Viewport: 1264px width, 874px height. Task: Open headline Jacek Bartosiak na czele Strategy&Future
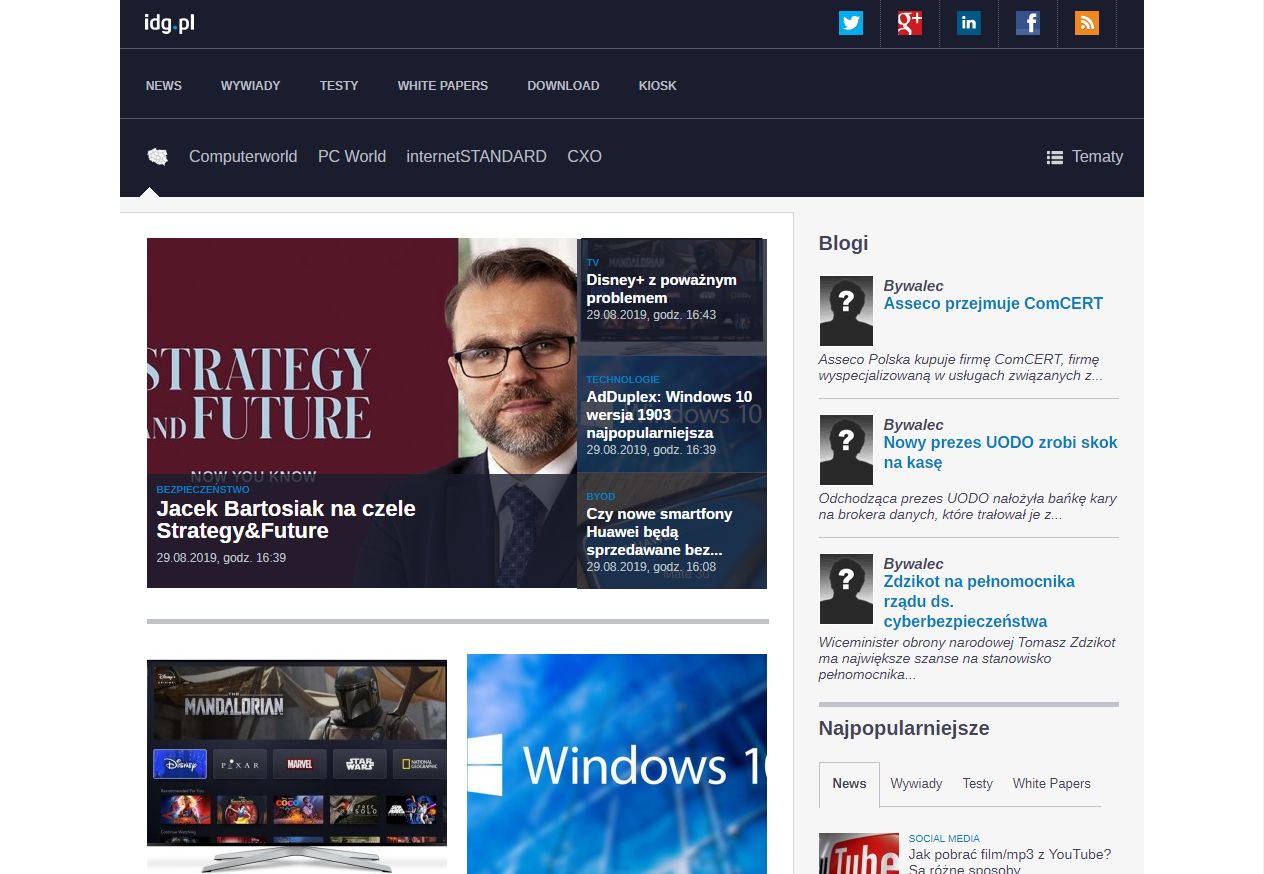[x=286, y=519]
